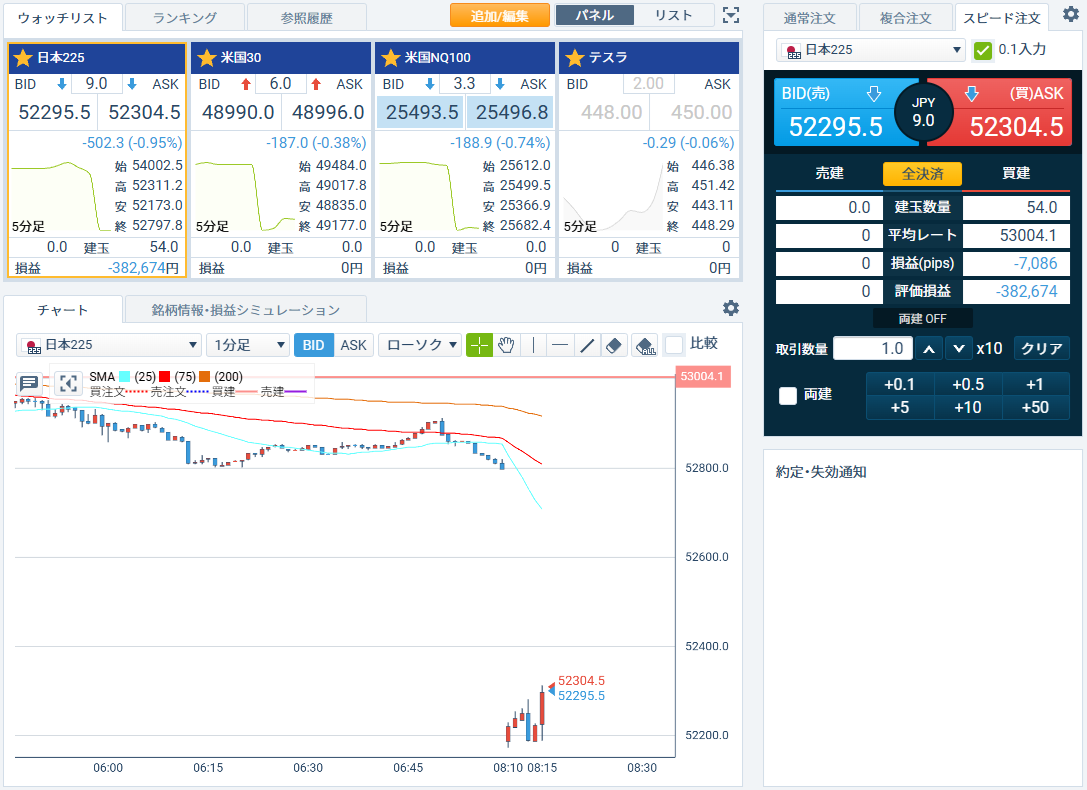This screenshot has width=1087, height=790.
Task: Switch to the ランキング tab
Action: (185, 17)
